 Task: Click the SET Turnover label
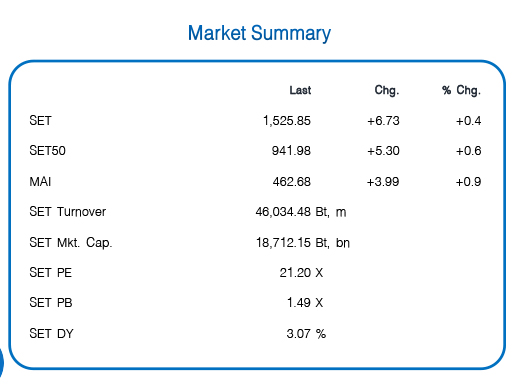pyautogui.click(x=68, y=212)
